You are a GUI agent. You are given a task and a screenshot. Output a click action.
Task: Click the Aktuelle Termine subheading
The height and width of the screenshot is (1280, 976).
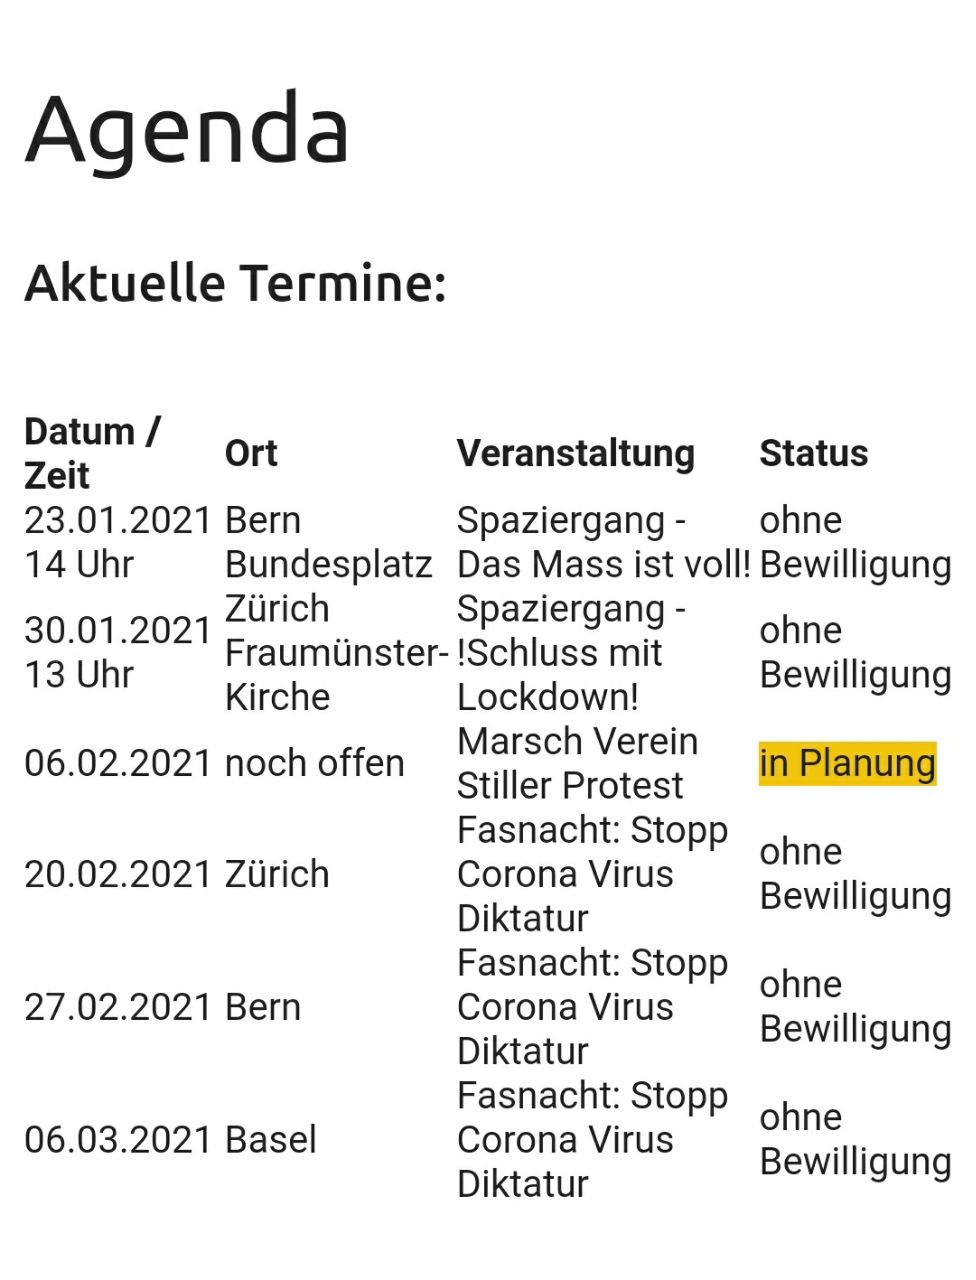235,282
